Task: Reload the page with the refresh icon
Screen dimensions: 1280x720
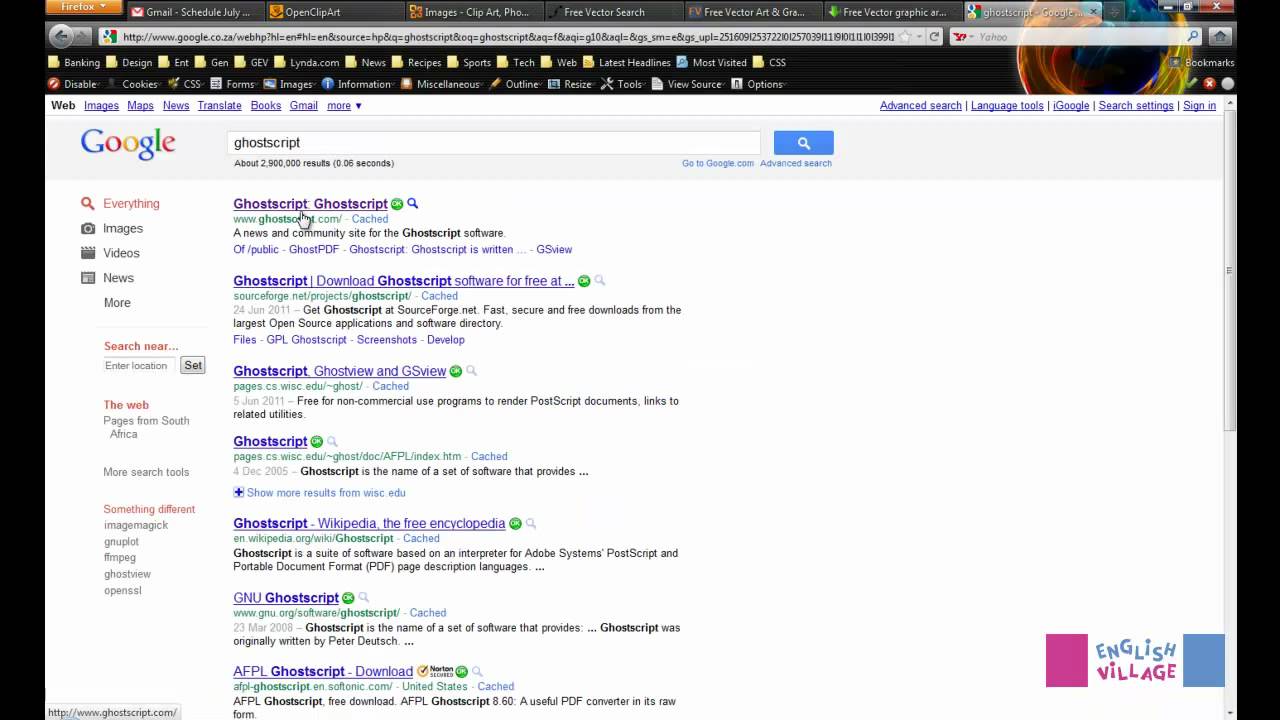Action: (934, 37)
